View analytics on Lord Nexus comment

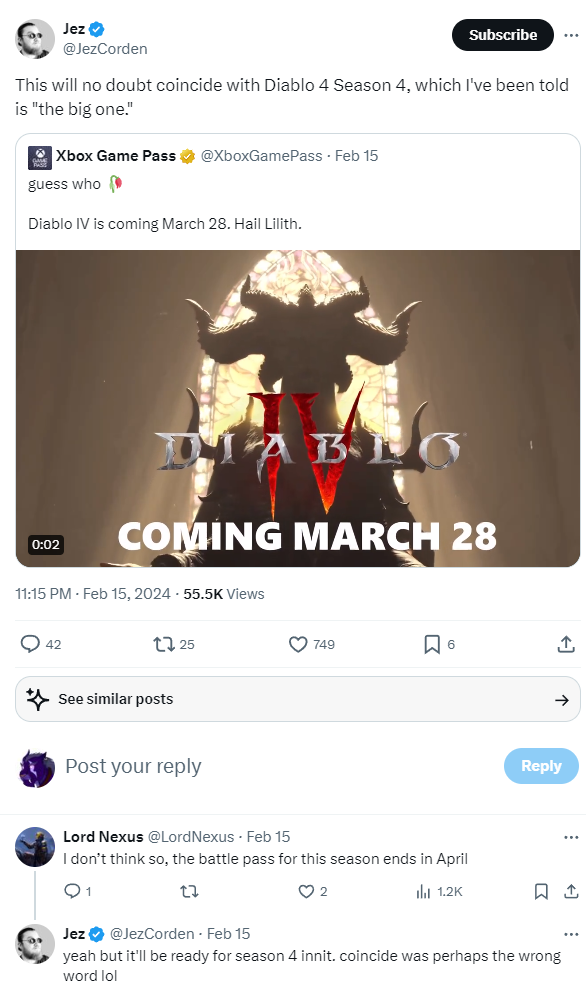pos(424,891)
